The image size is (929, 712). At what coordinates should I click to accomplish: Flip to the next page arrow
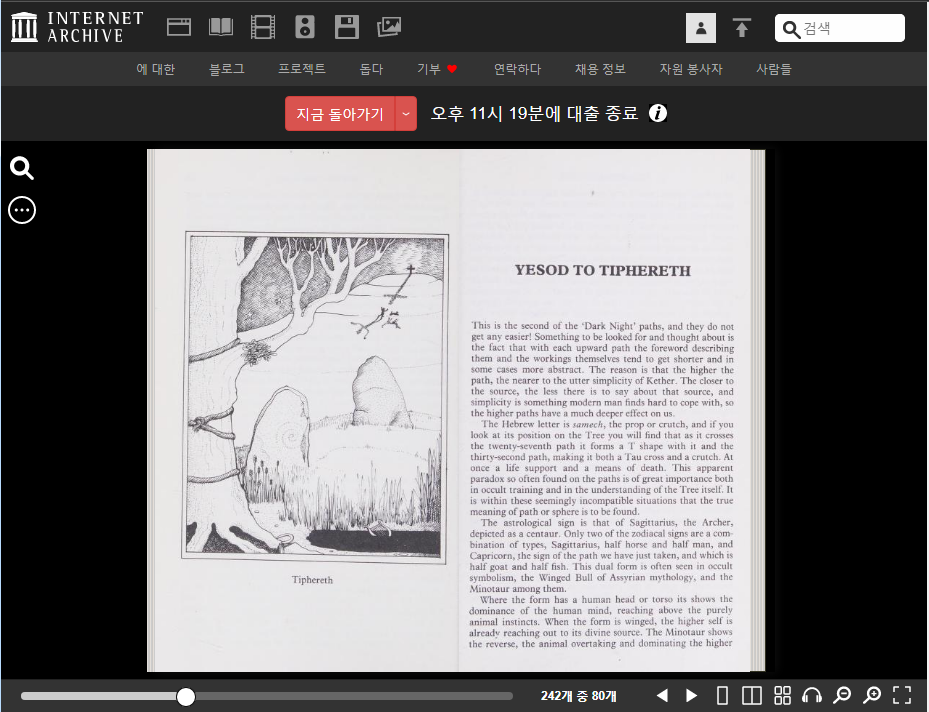tap(691, 695)
